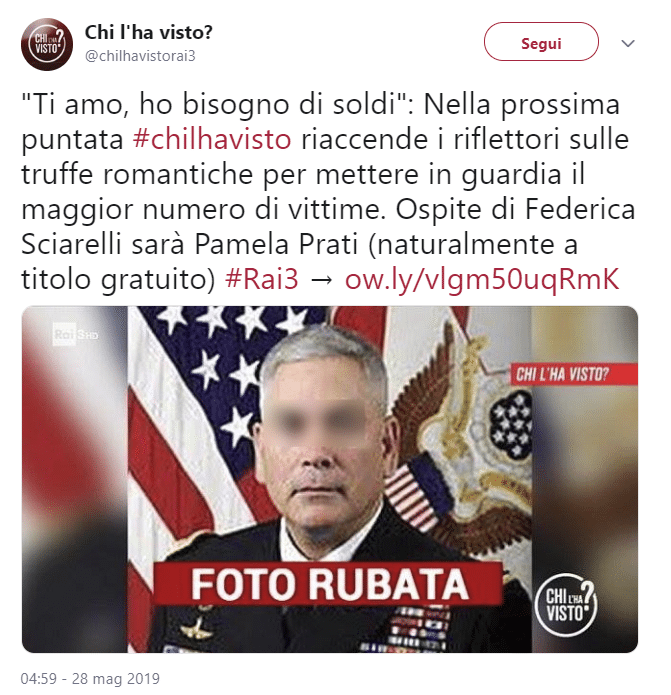Open the @chilhavistorai3 handle link
Viewport: 671px width, 695px height.
tap(140, 56)
